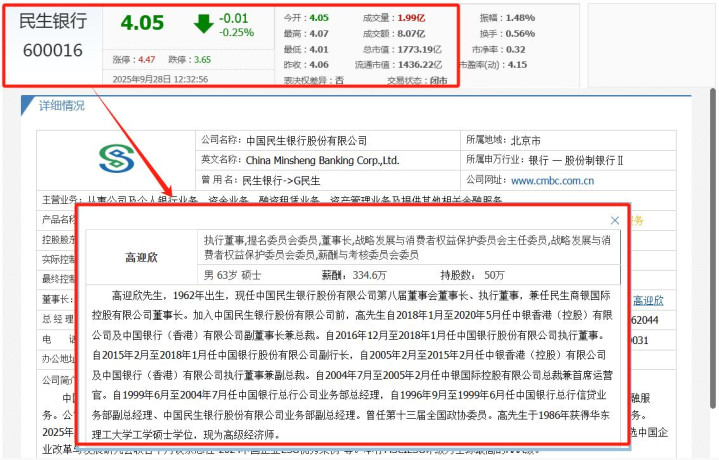Click the 薪酬 334.6万 value
Viewport: 719px width, 460px height.
370,275
